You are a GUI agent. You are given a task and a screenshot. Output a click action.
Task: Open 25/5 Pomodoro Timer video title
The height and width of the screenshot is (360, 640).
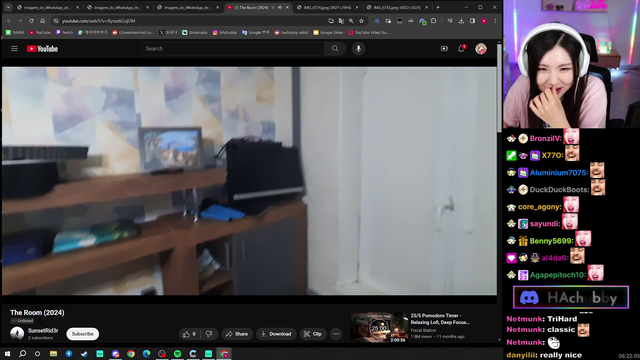(440, 319)
